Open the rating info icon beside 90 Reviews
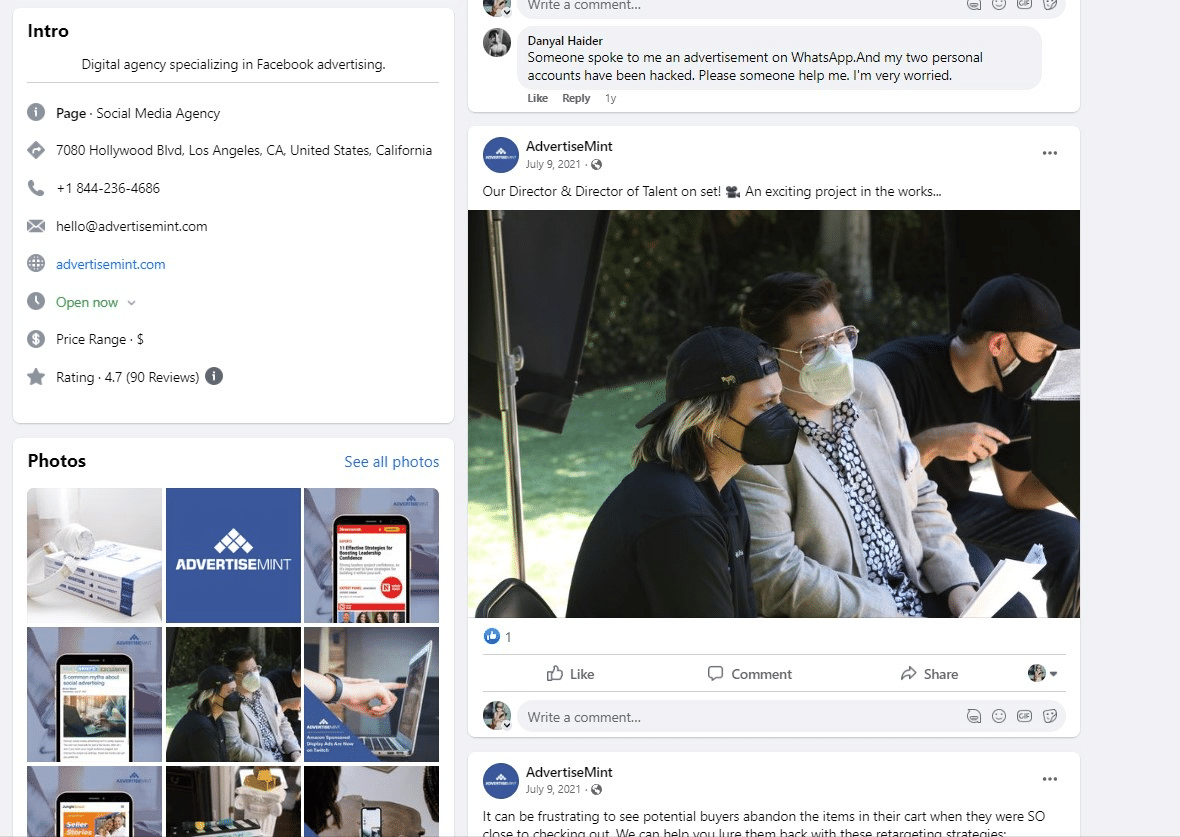The height and width of the screenshot is (837, 1180). (214, 376)
